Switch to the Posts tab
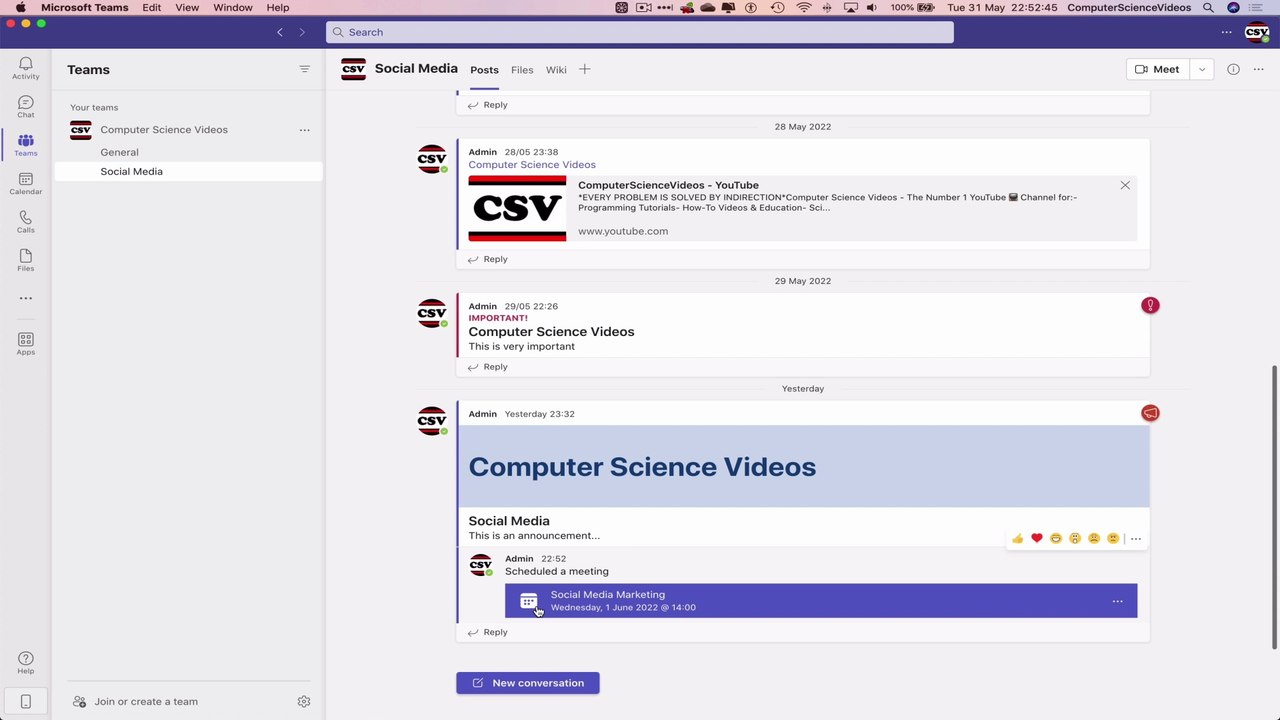The image size is (1280, 720). click(x=484, y=70)
